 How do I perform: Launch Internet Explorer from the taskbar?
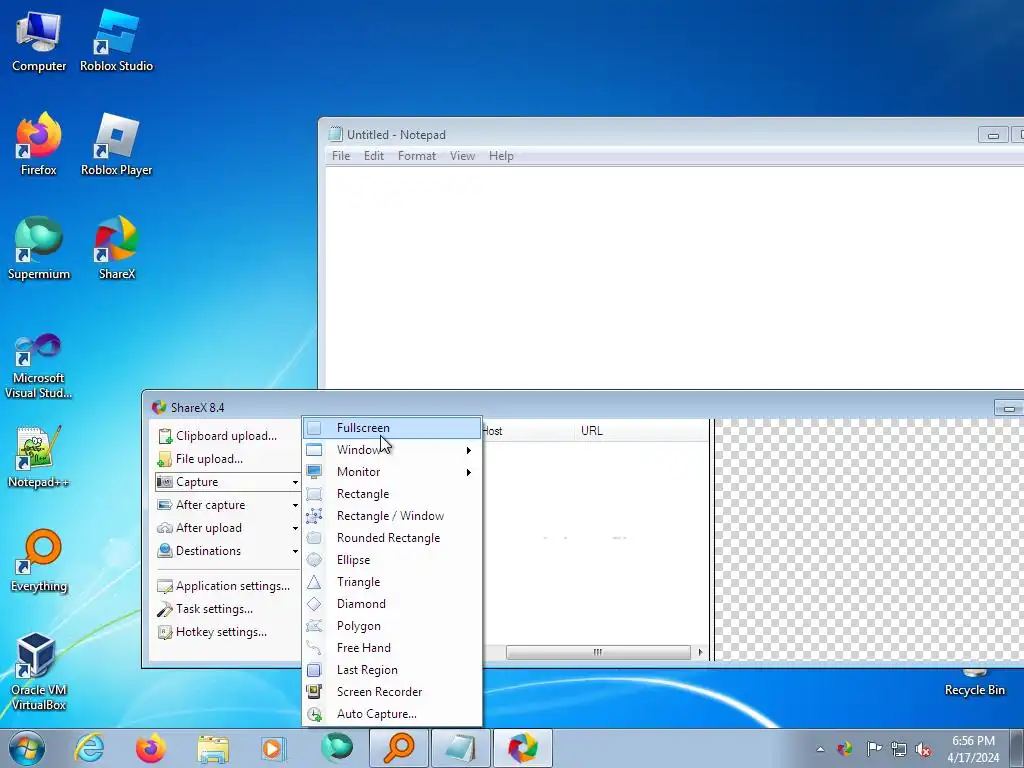click(89, 748)
